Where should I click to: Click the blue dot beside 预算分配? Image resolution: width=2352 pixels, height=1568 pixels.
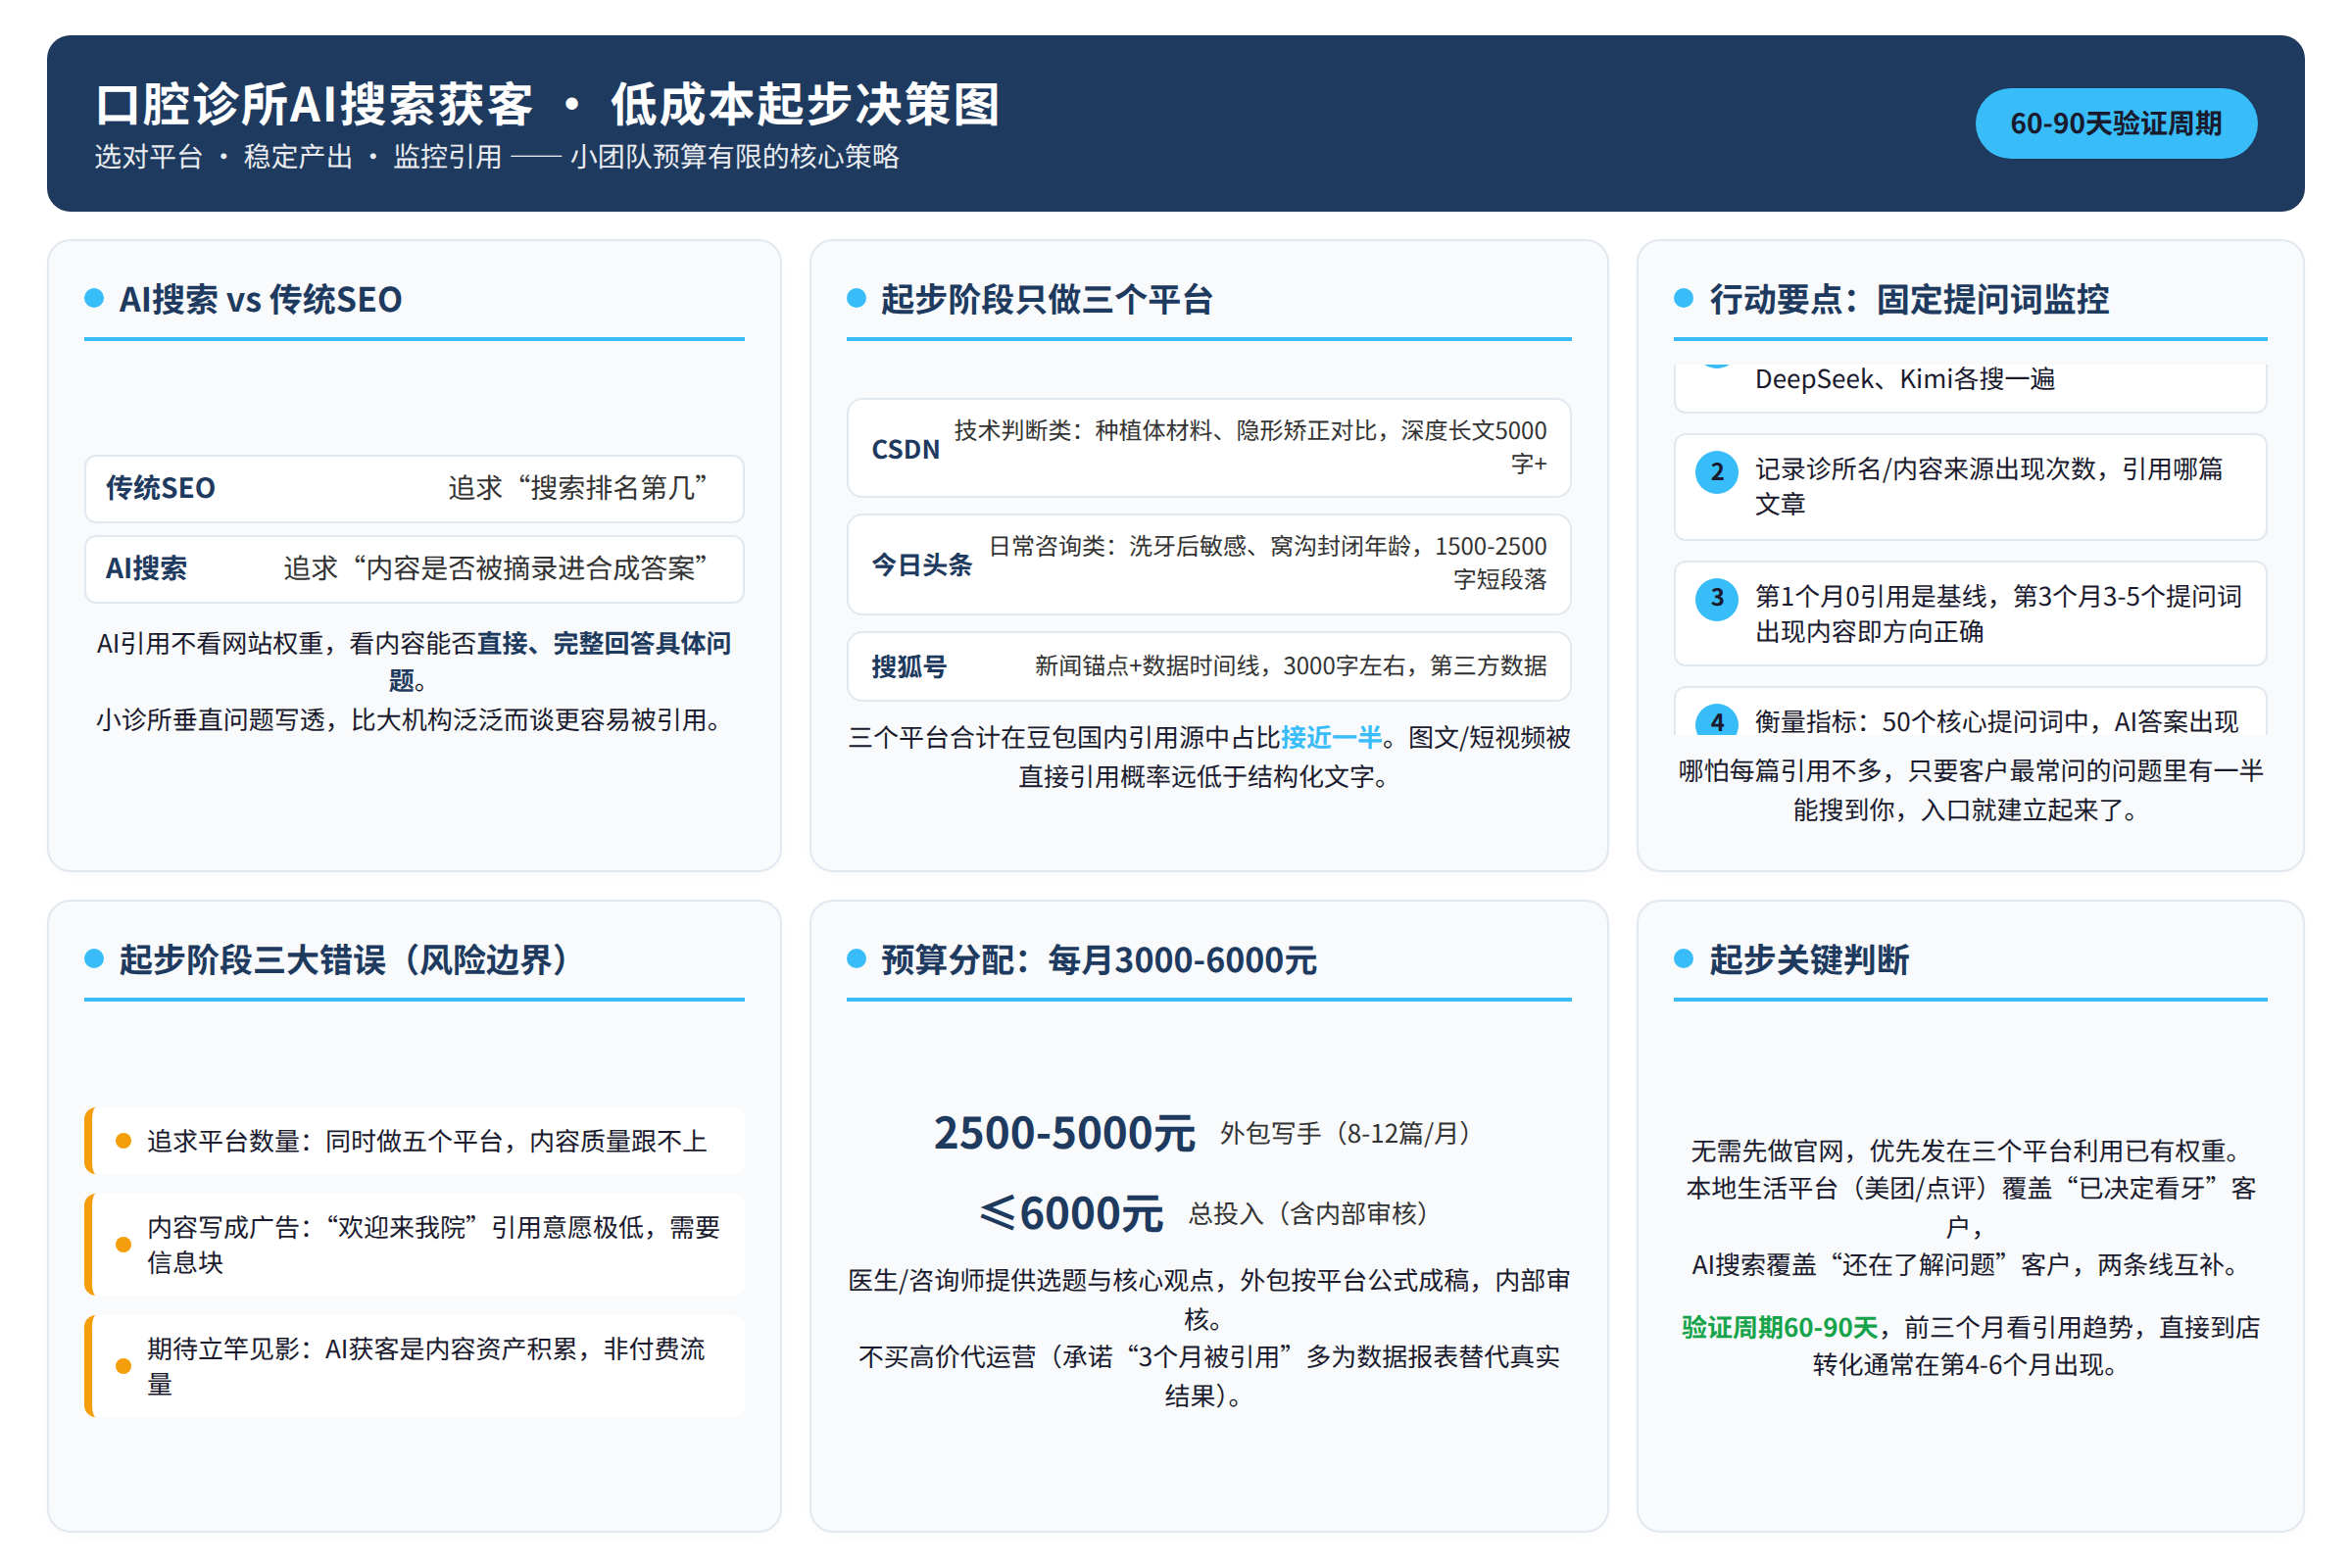click(x=856, y=958)
